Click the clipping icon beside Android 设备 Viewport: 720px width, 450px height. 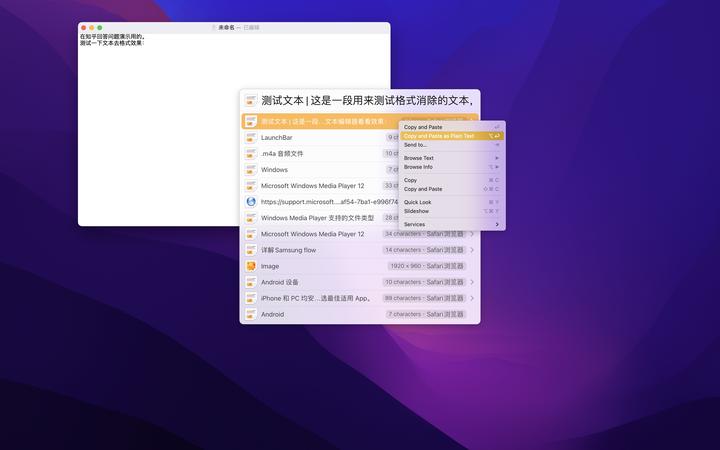(251, 282)
